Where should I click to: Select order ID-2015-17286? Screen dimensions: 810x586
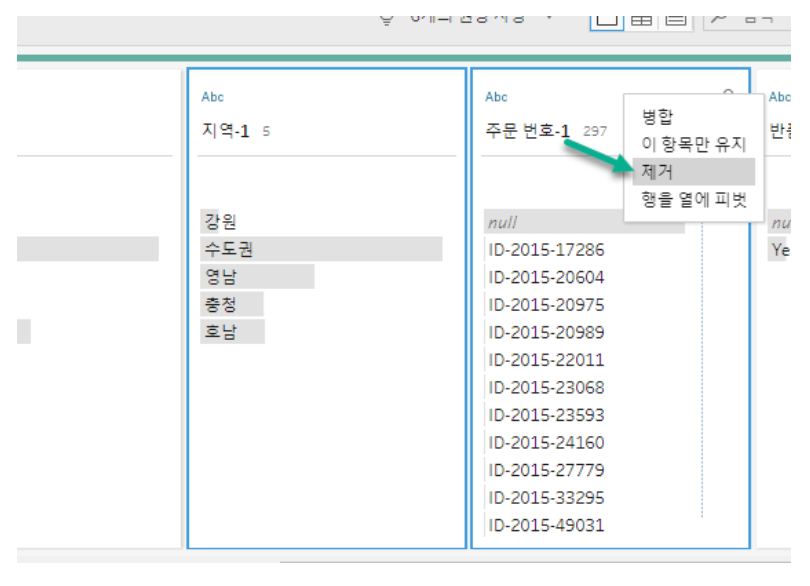coord(545,249)
